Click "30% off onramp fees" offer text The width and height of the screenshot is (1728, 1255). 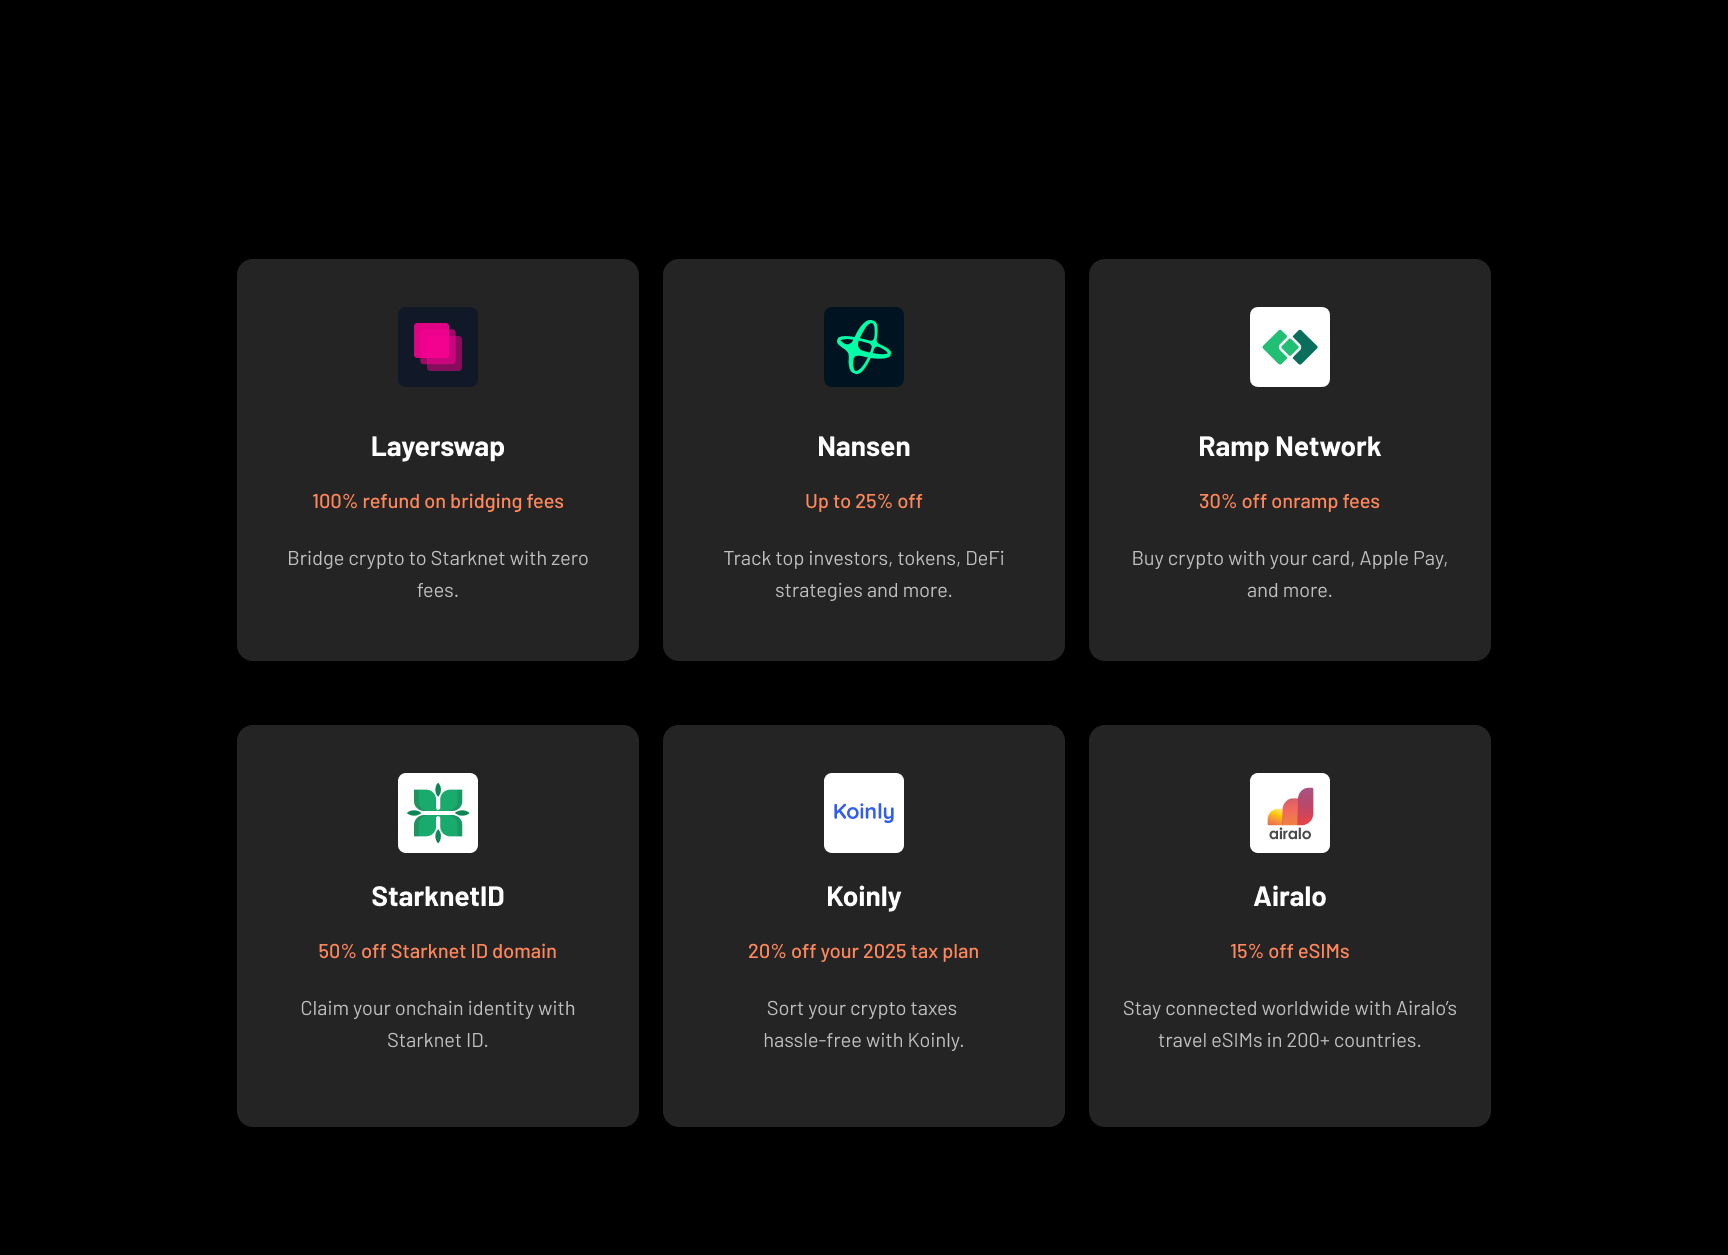tap(1290, 502)
